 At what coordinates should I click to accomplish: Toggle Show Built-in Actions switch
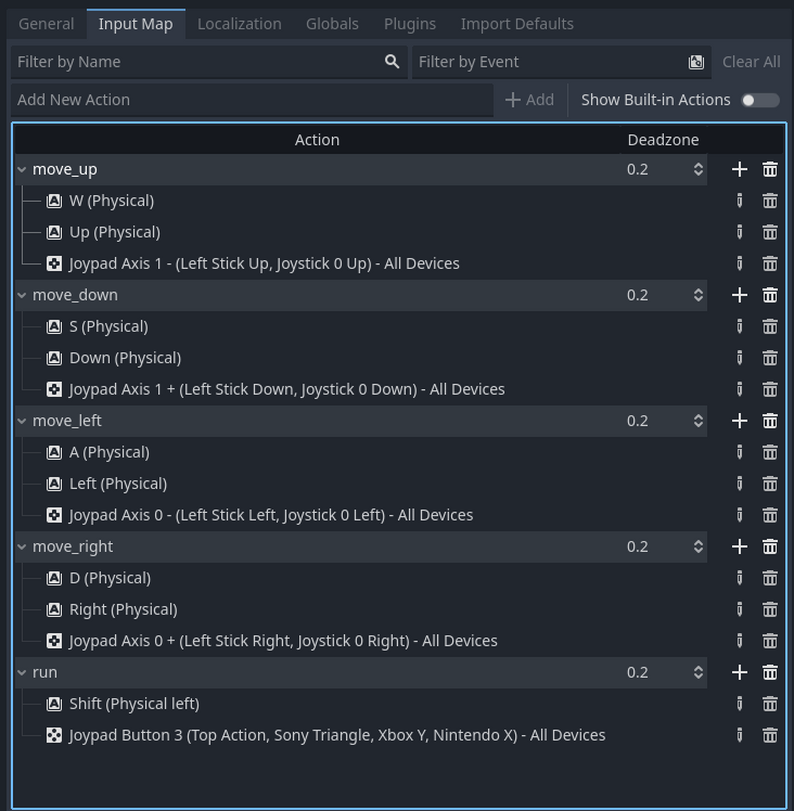coord(760,100)
